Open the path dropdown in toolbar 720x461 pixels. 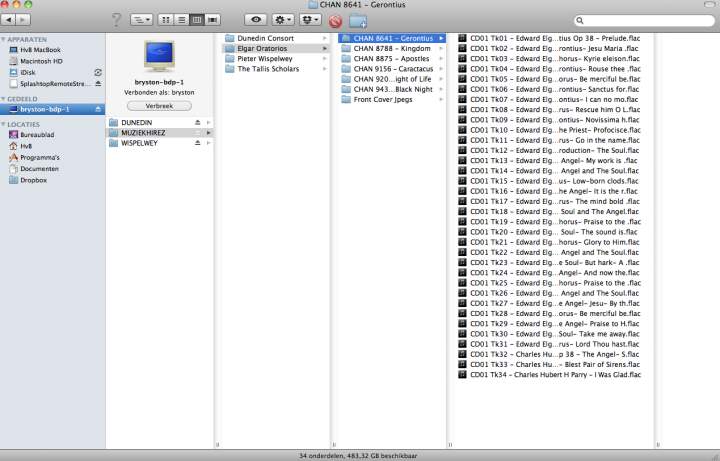(x=141, y=20)
